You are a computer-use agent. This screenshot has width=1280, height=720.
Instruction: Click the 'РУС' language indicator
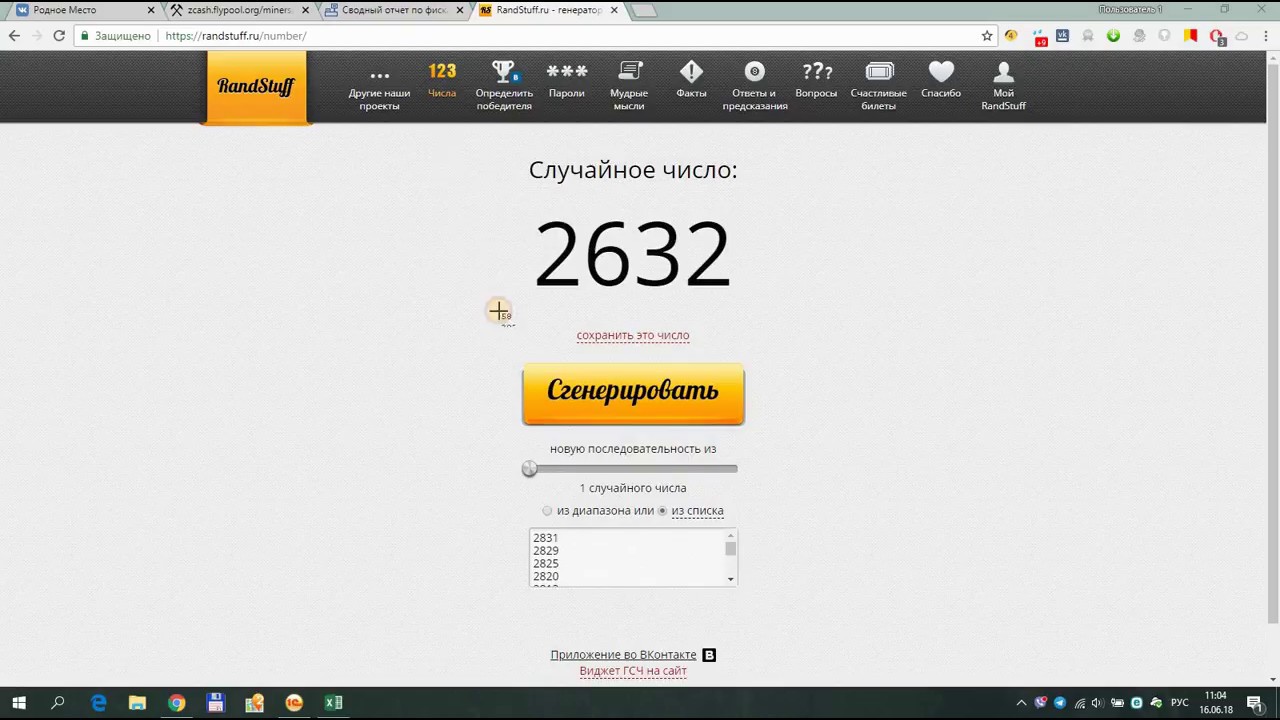1180,703
